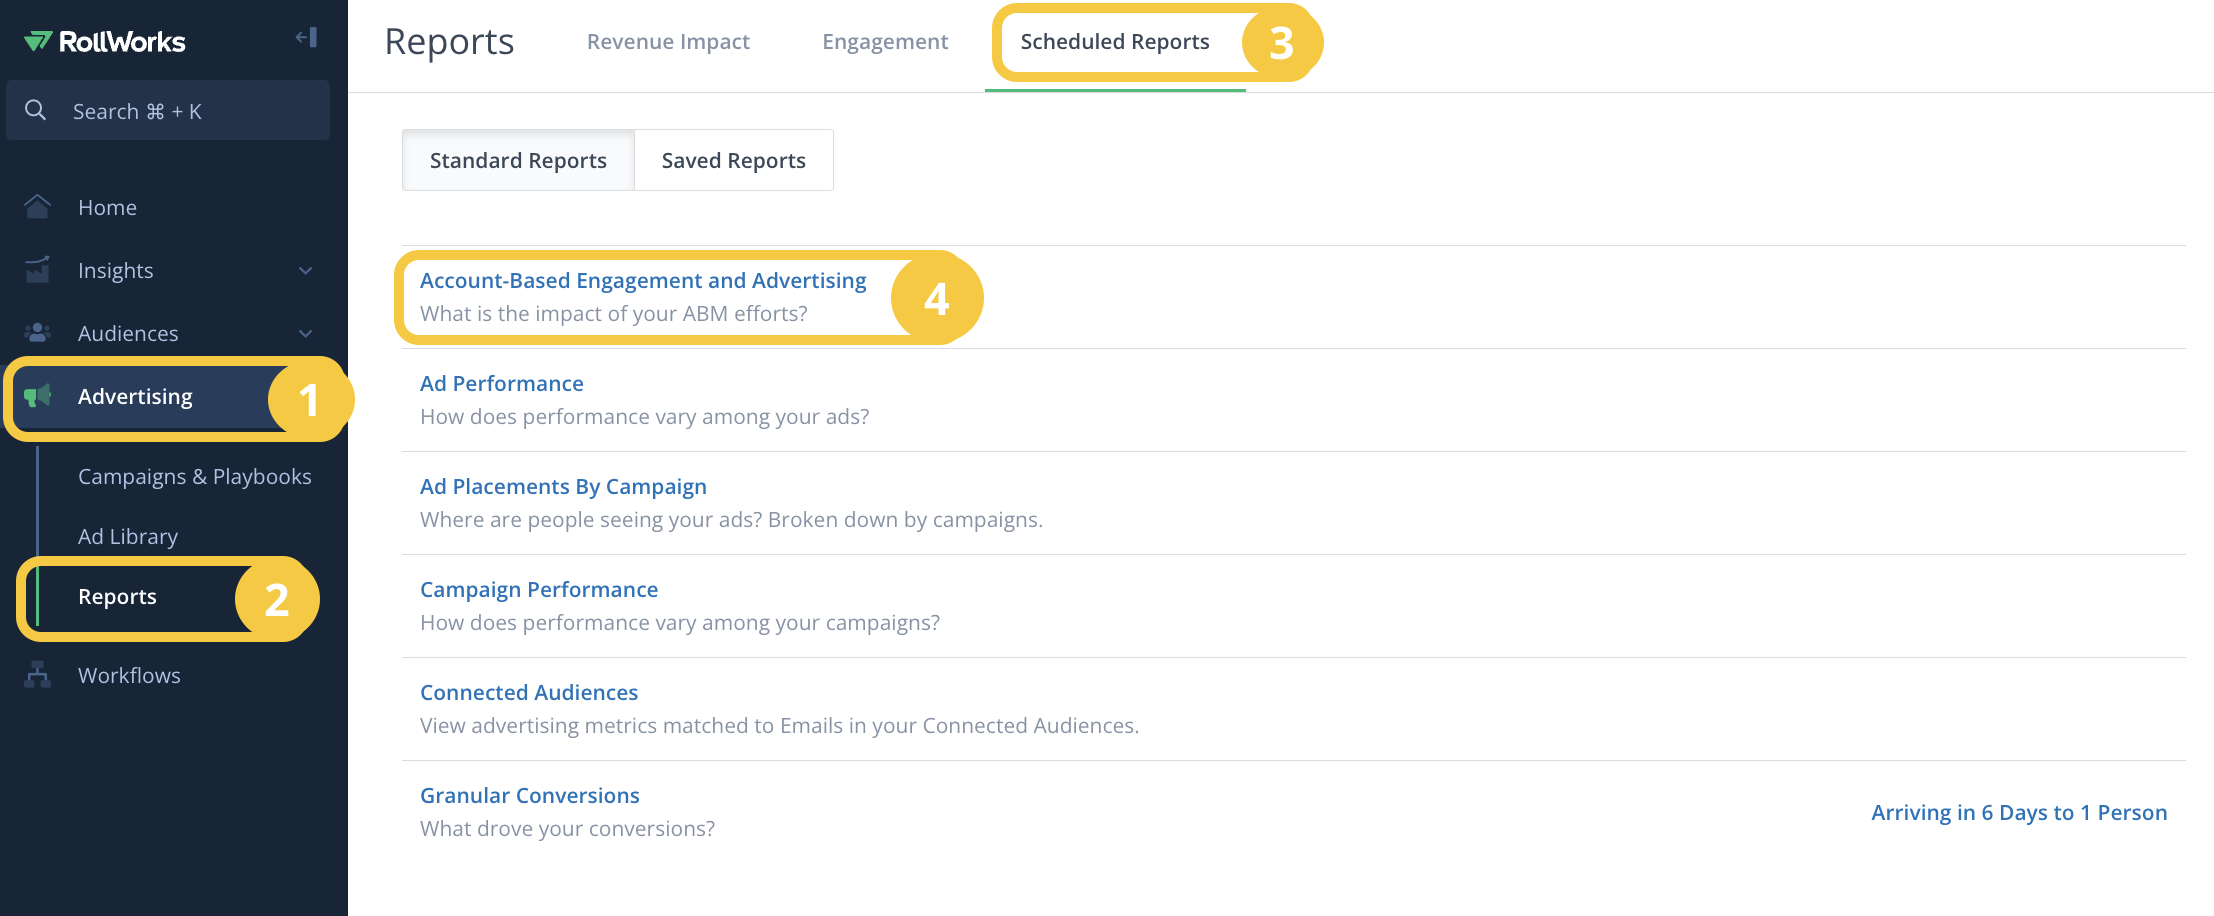Image resolution: width=2214 pixels, height=916 pixels.
Task: Open Campaigns & Playbooks
Action: 194,476
